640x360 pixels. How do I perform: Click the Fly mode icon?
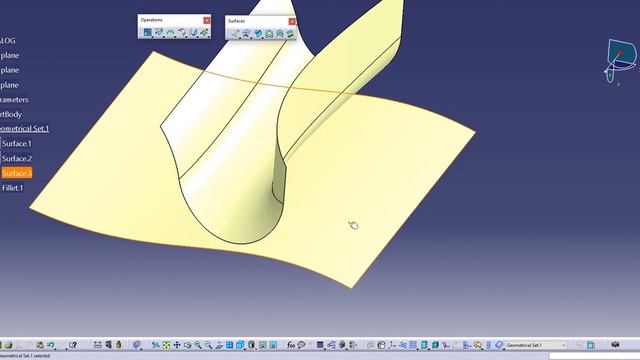156,345
